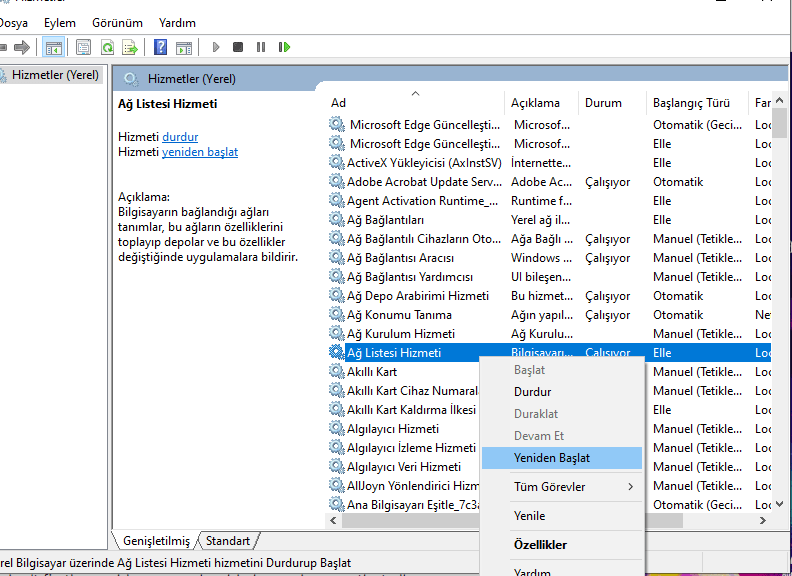Click the Pause Service toolbar icon
Image resolution: width=792 pixels, height=576 pixels.
(x=261, y=47)
